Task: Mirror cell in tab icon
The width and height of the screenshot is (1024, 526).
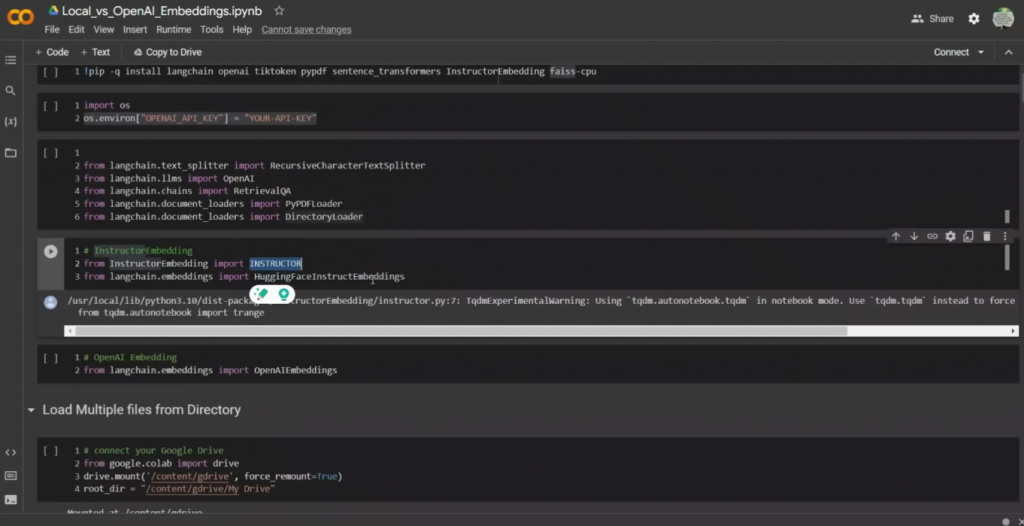Action: (x=969, y=237)
